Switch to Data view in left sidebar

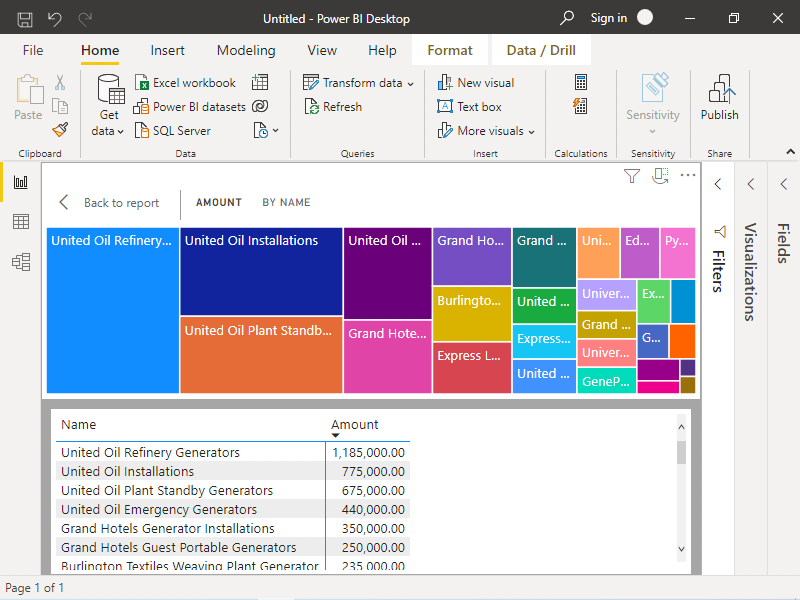click(x=21, y=222)
